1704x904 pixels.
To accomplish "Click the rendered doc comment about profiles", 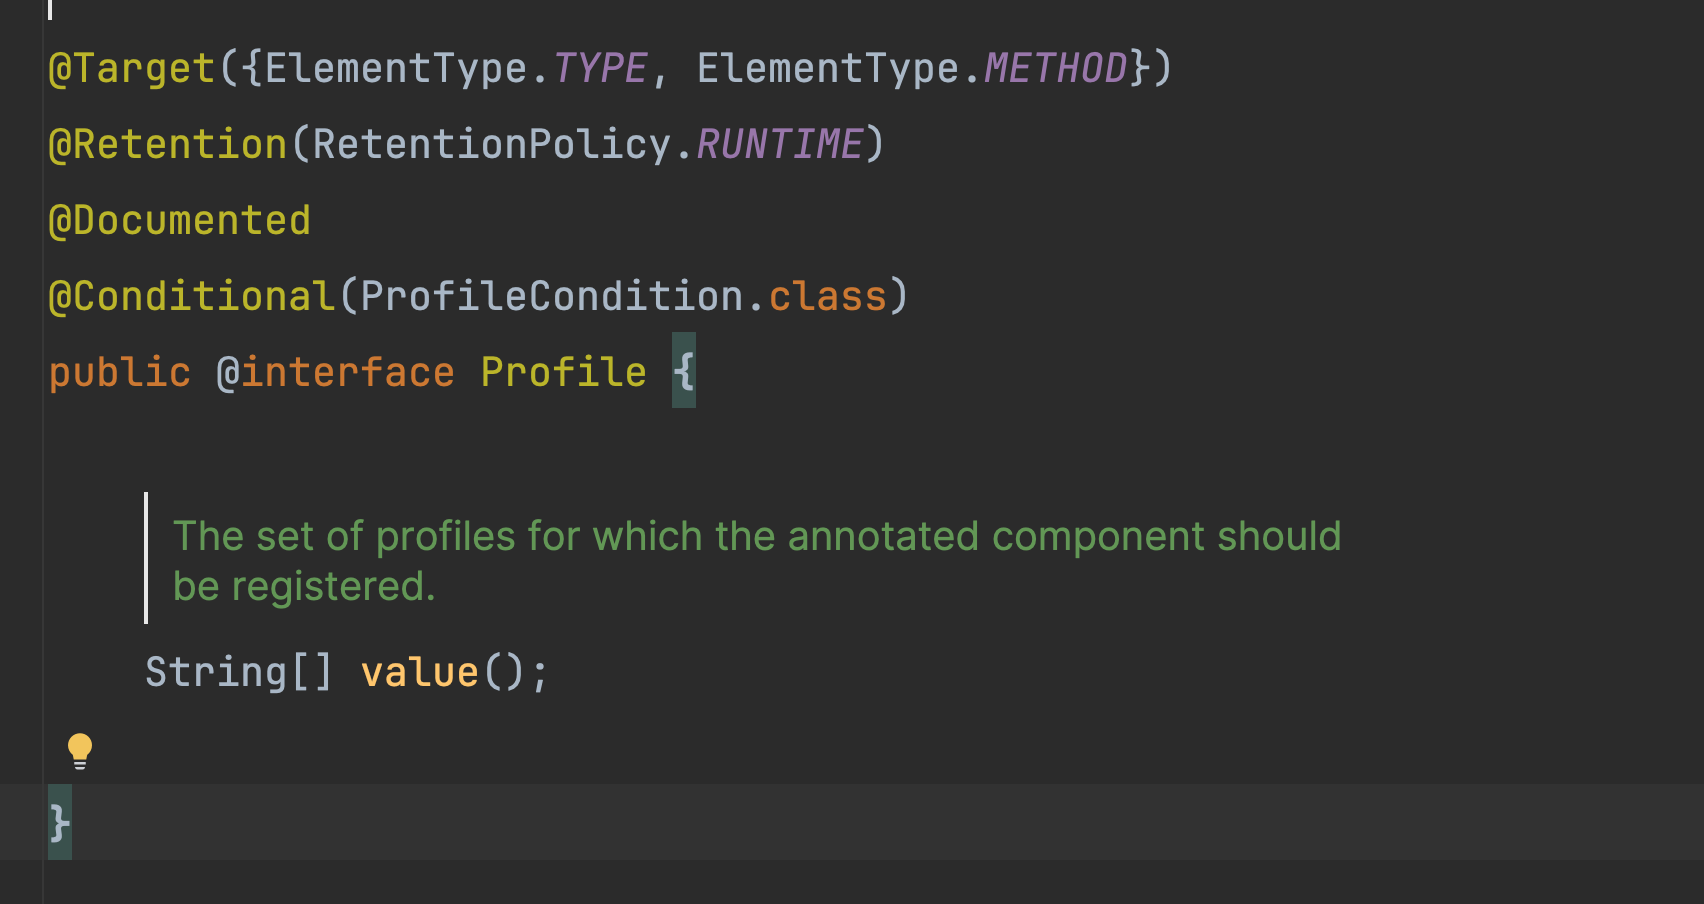I will (x=757, y=561).
